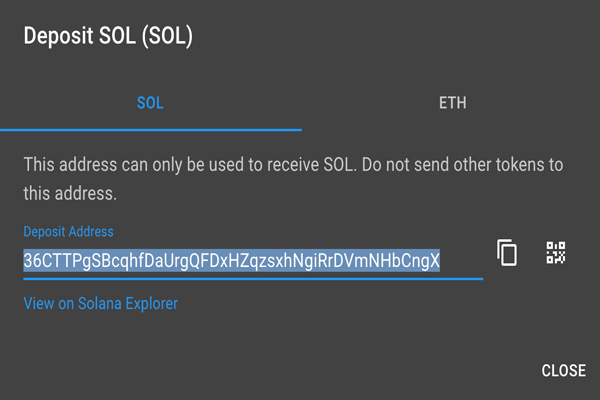Click the SOL-only warning message text

[x=293, y=177]
